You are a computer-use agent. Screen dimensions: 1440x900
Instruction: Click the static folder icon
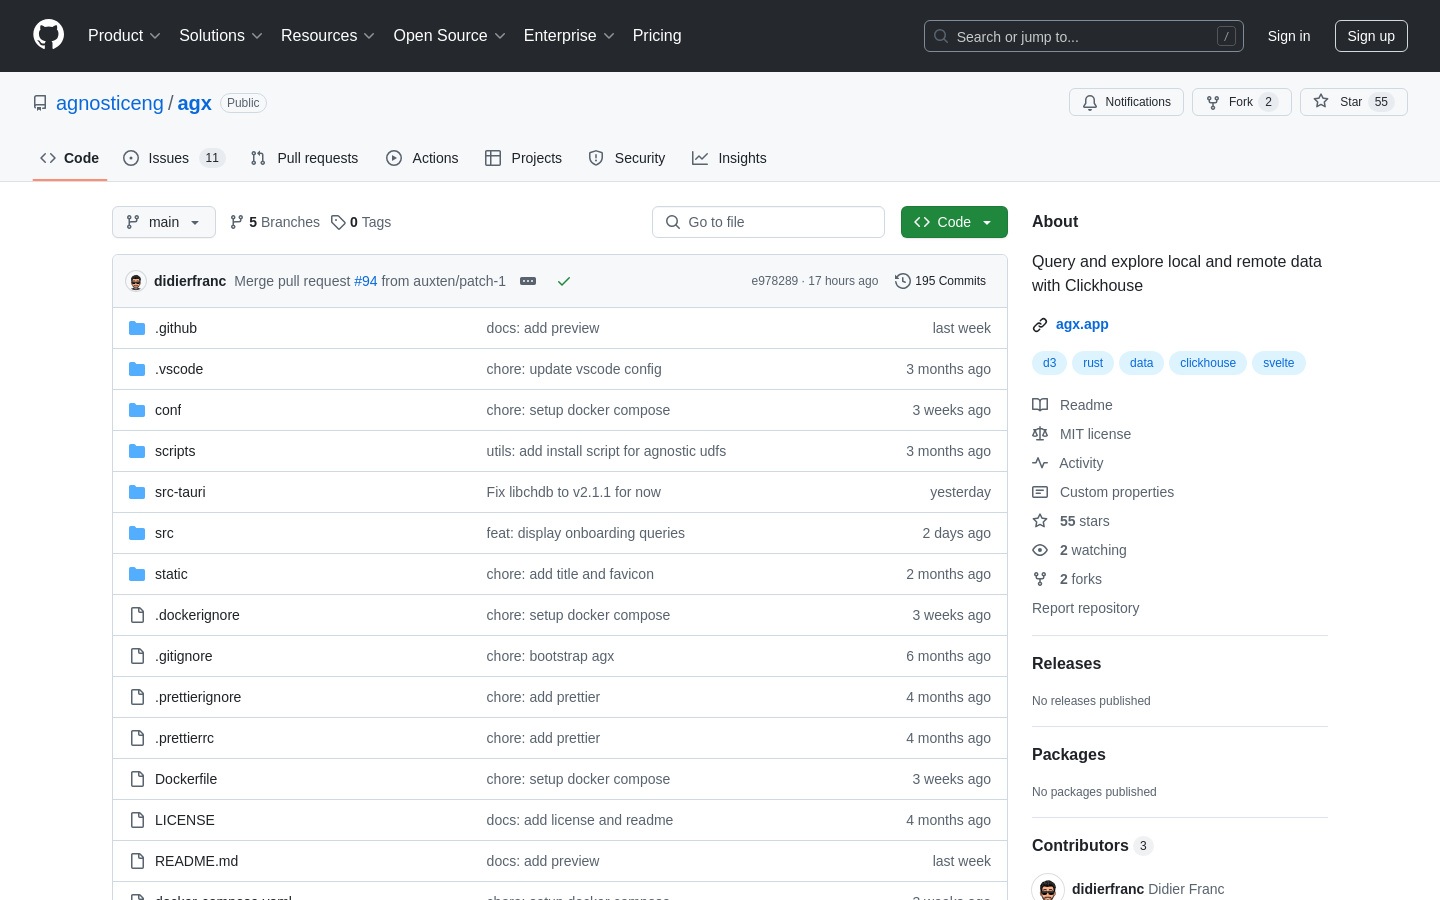click(x=137, y=574)
